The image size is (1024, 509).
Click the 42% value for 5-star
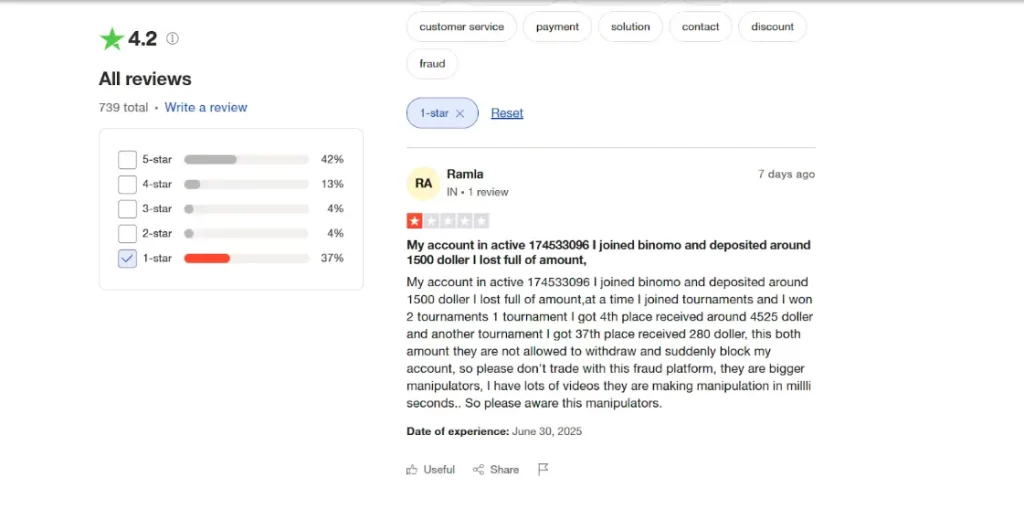tap(332, 159)
